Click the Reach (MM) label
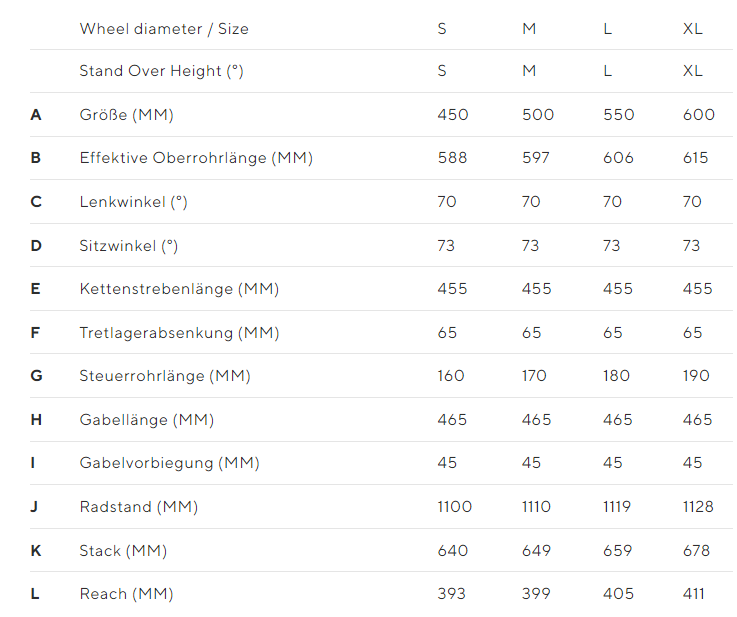 click(x=126, y=594)
